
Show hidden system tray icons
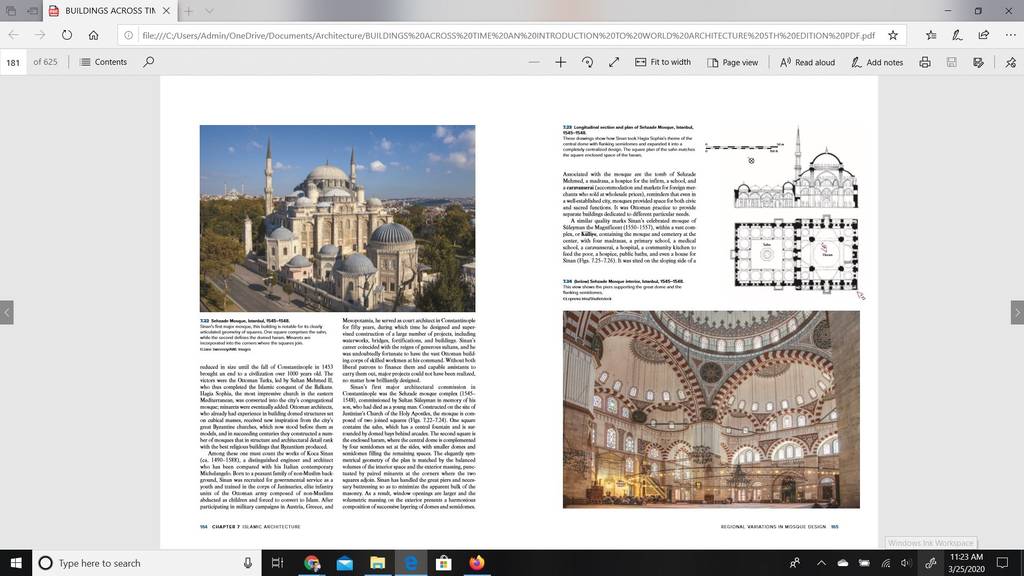tap(822, 563)
